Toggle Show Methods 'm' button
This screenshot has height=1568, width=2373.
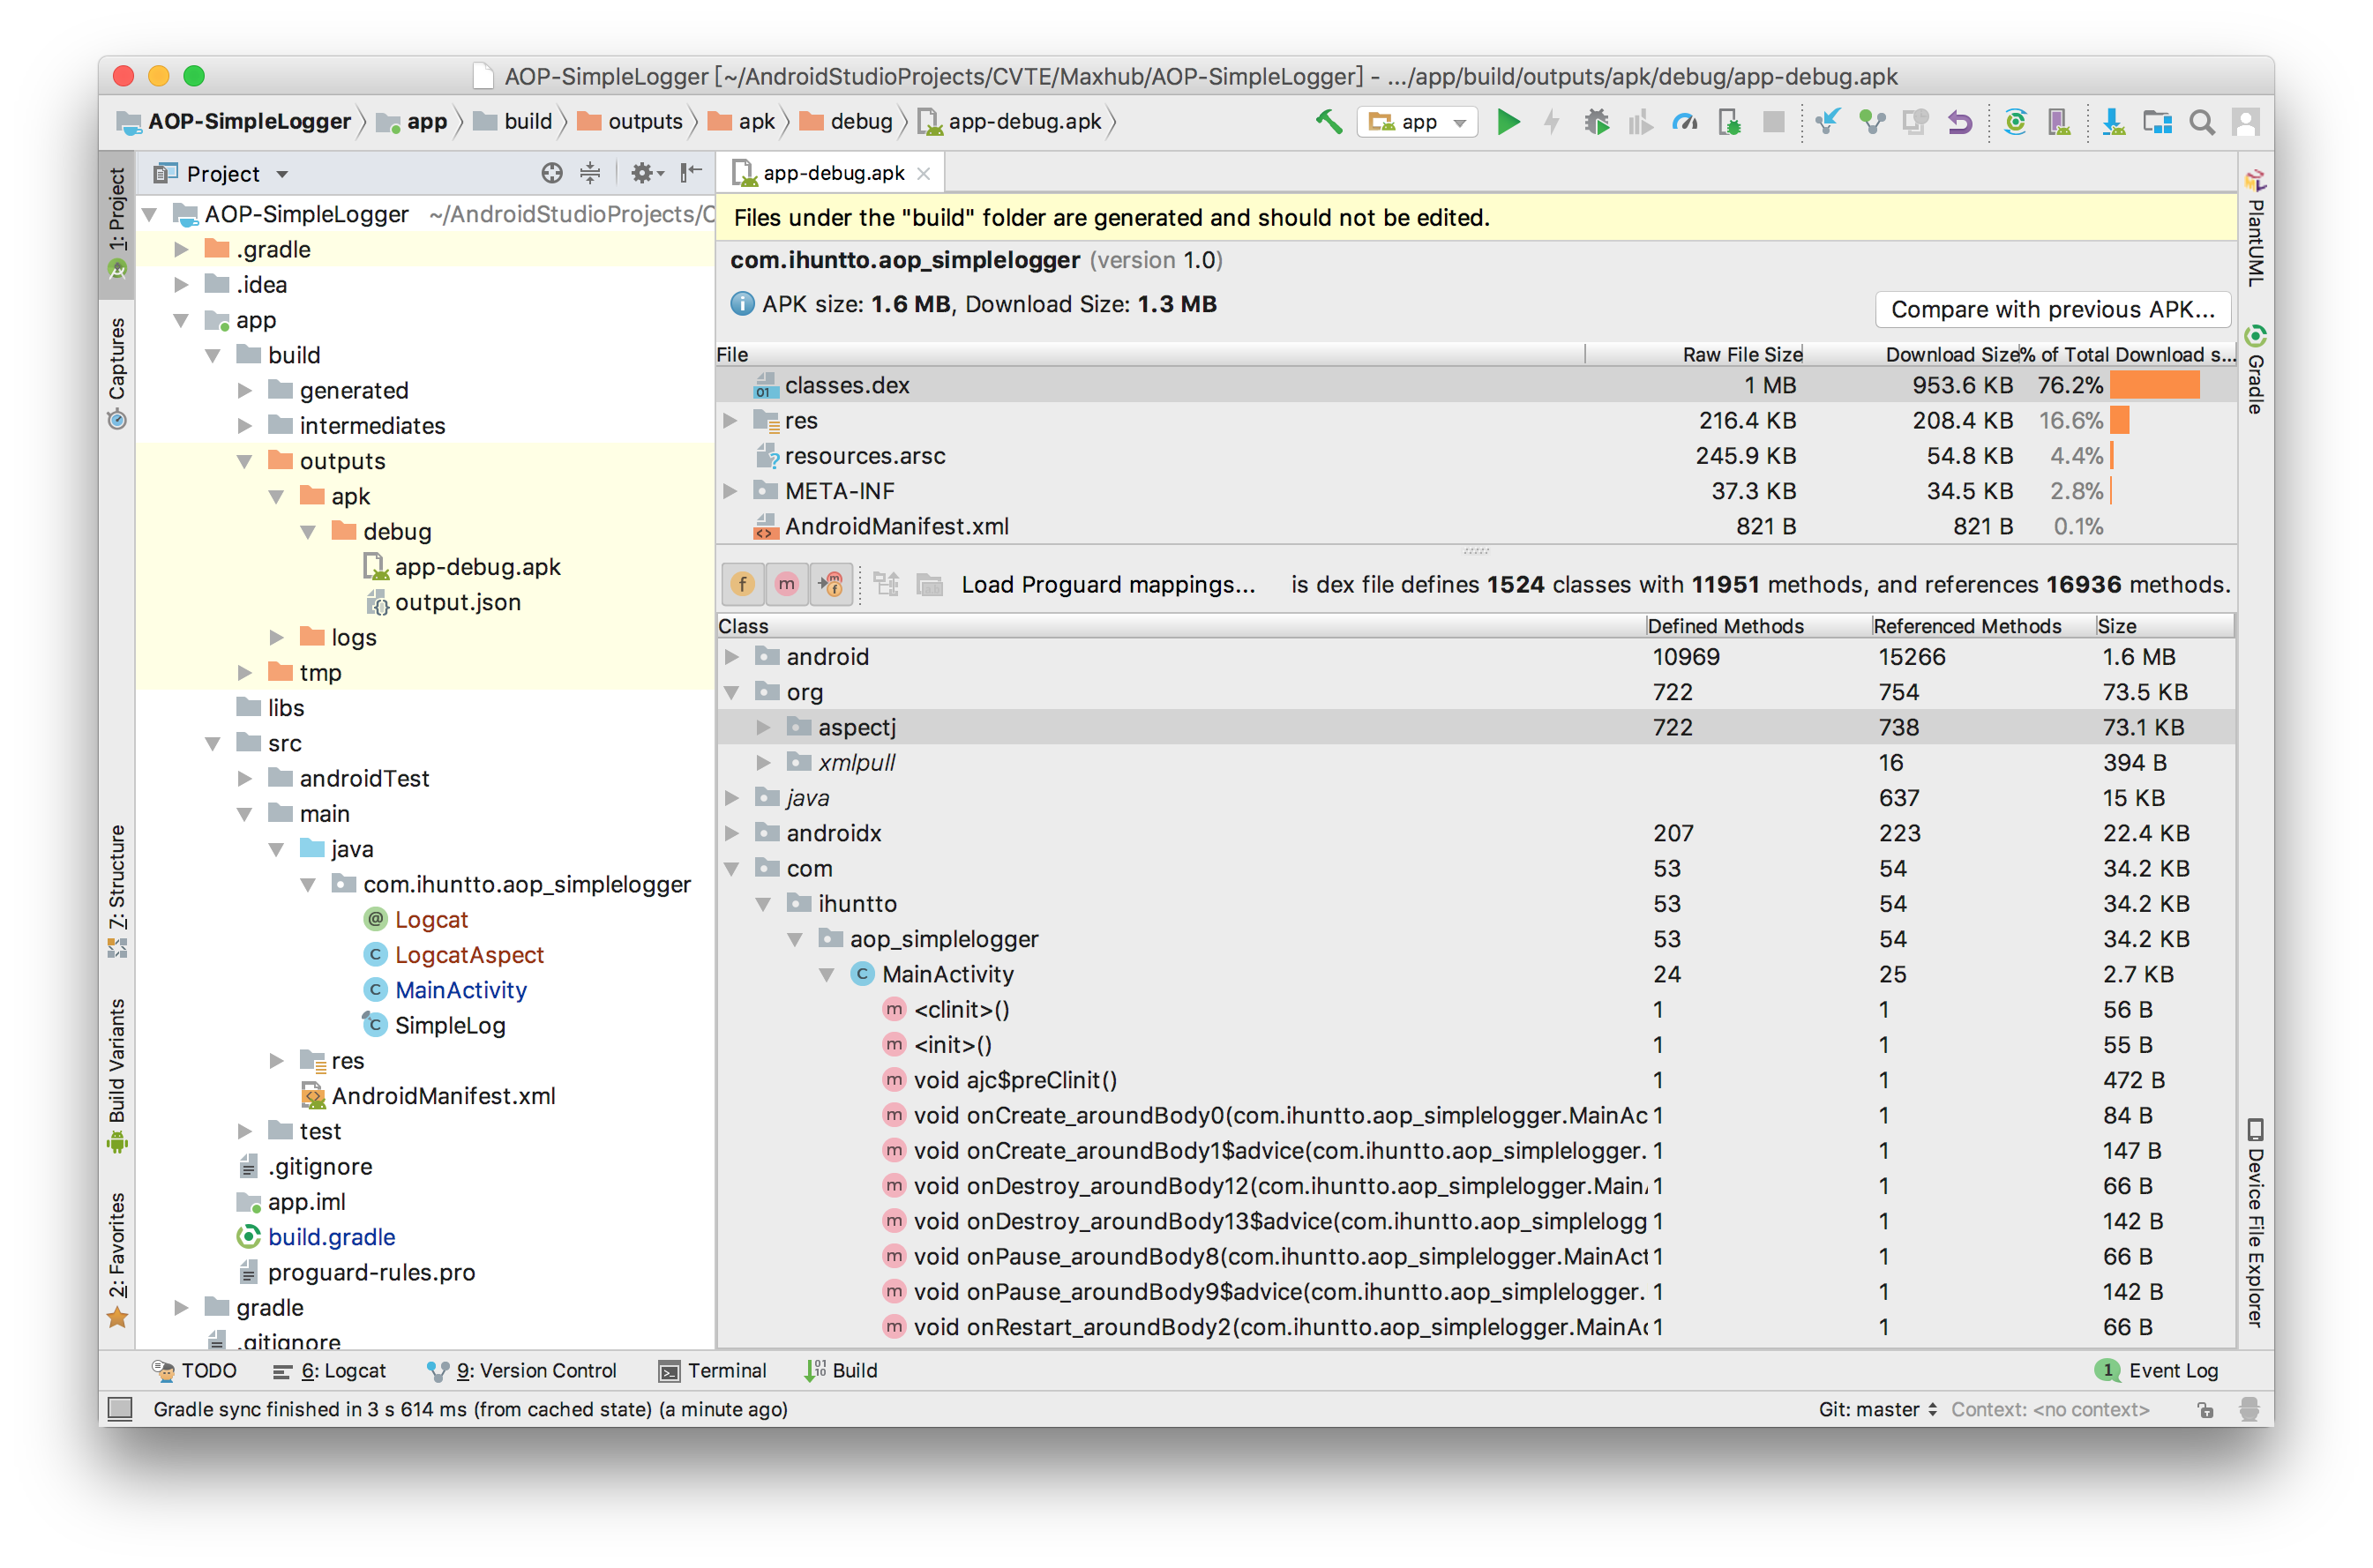tap(786, 584)
